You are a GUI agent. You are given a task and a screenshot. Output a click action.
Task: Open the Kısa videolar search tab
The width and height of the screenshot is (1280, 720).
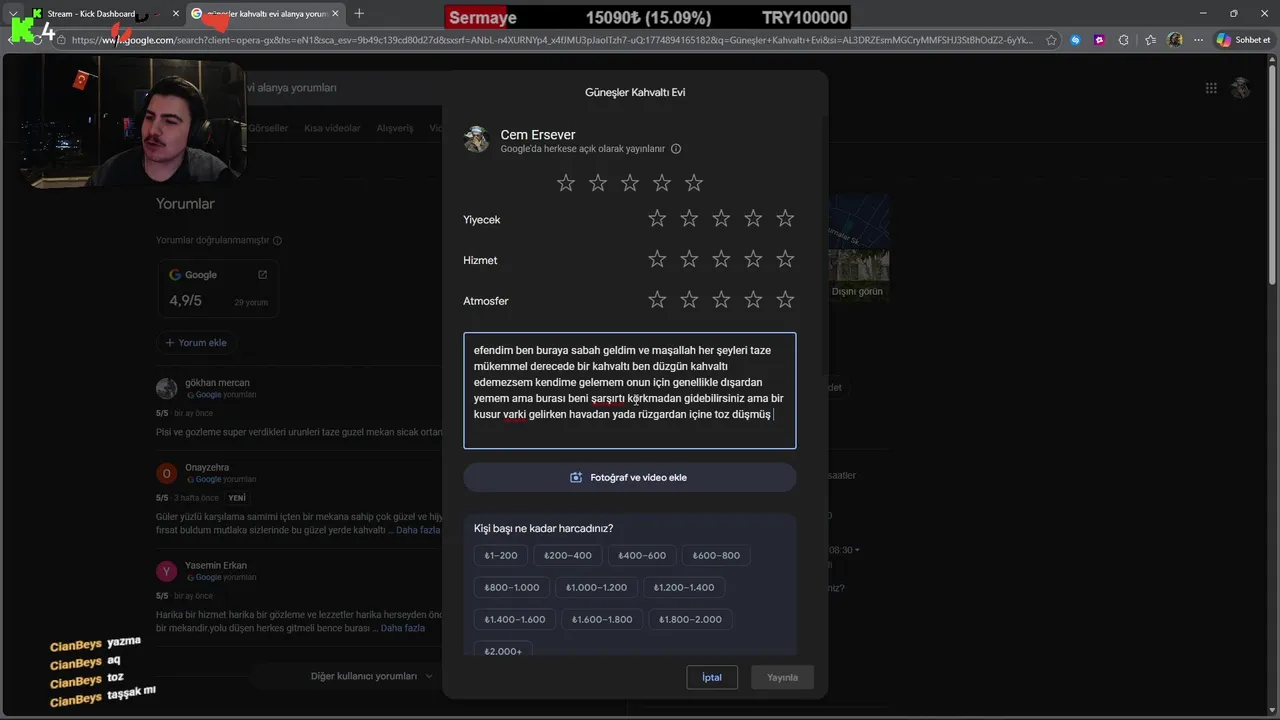(x=332, y=128)
